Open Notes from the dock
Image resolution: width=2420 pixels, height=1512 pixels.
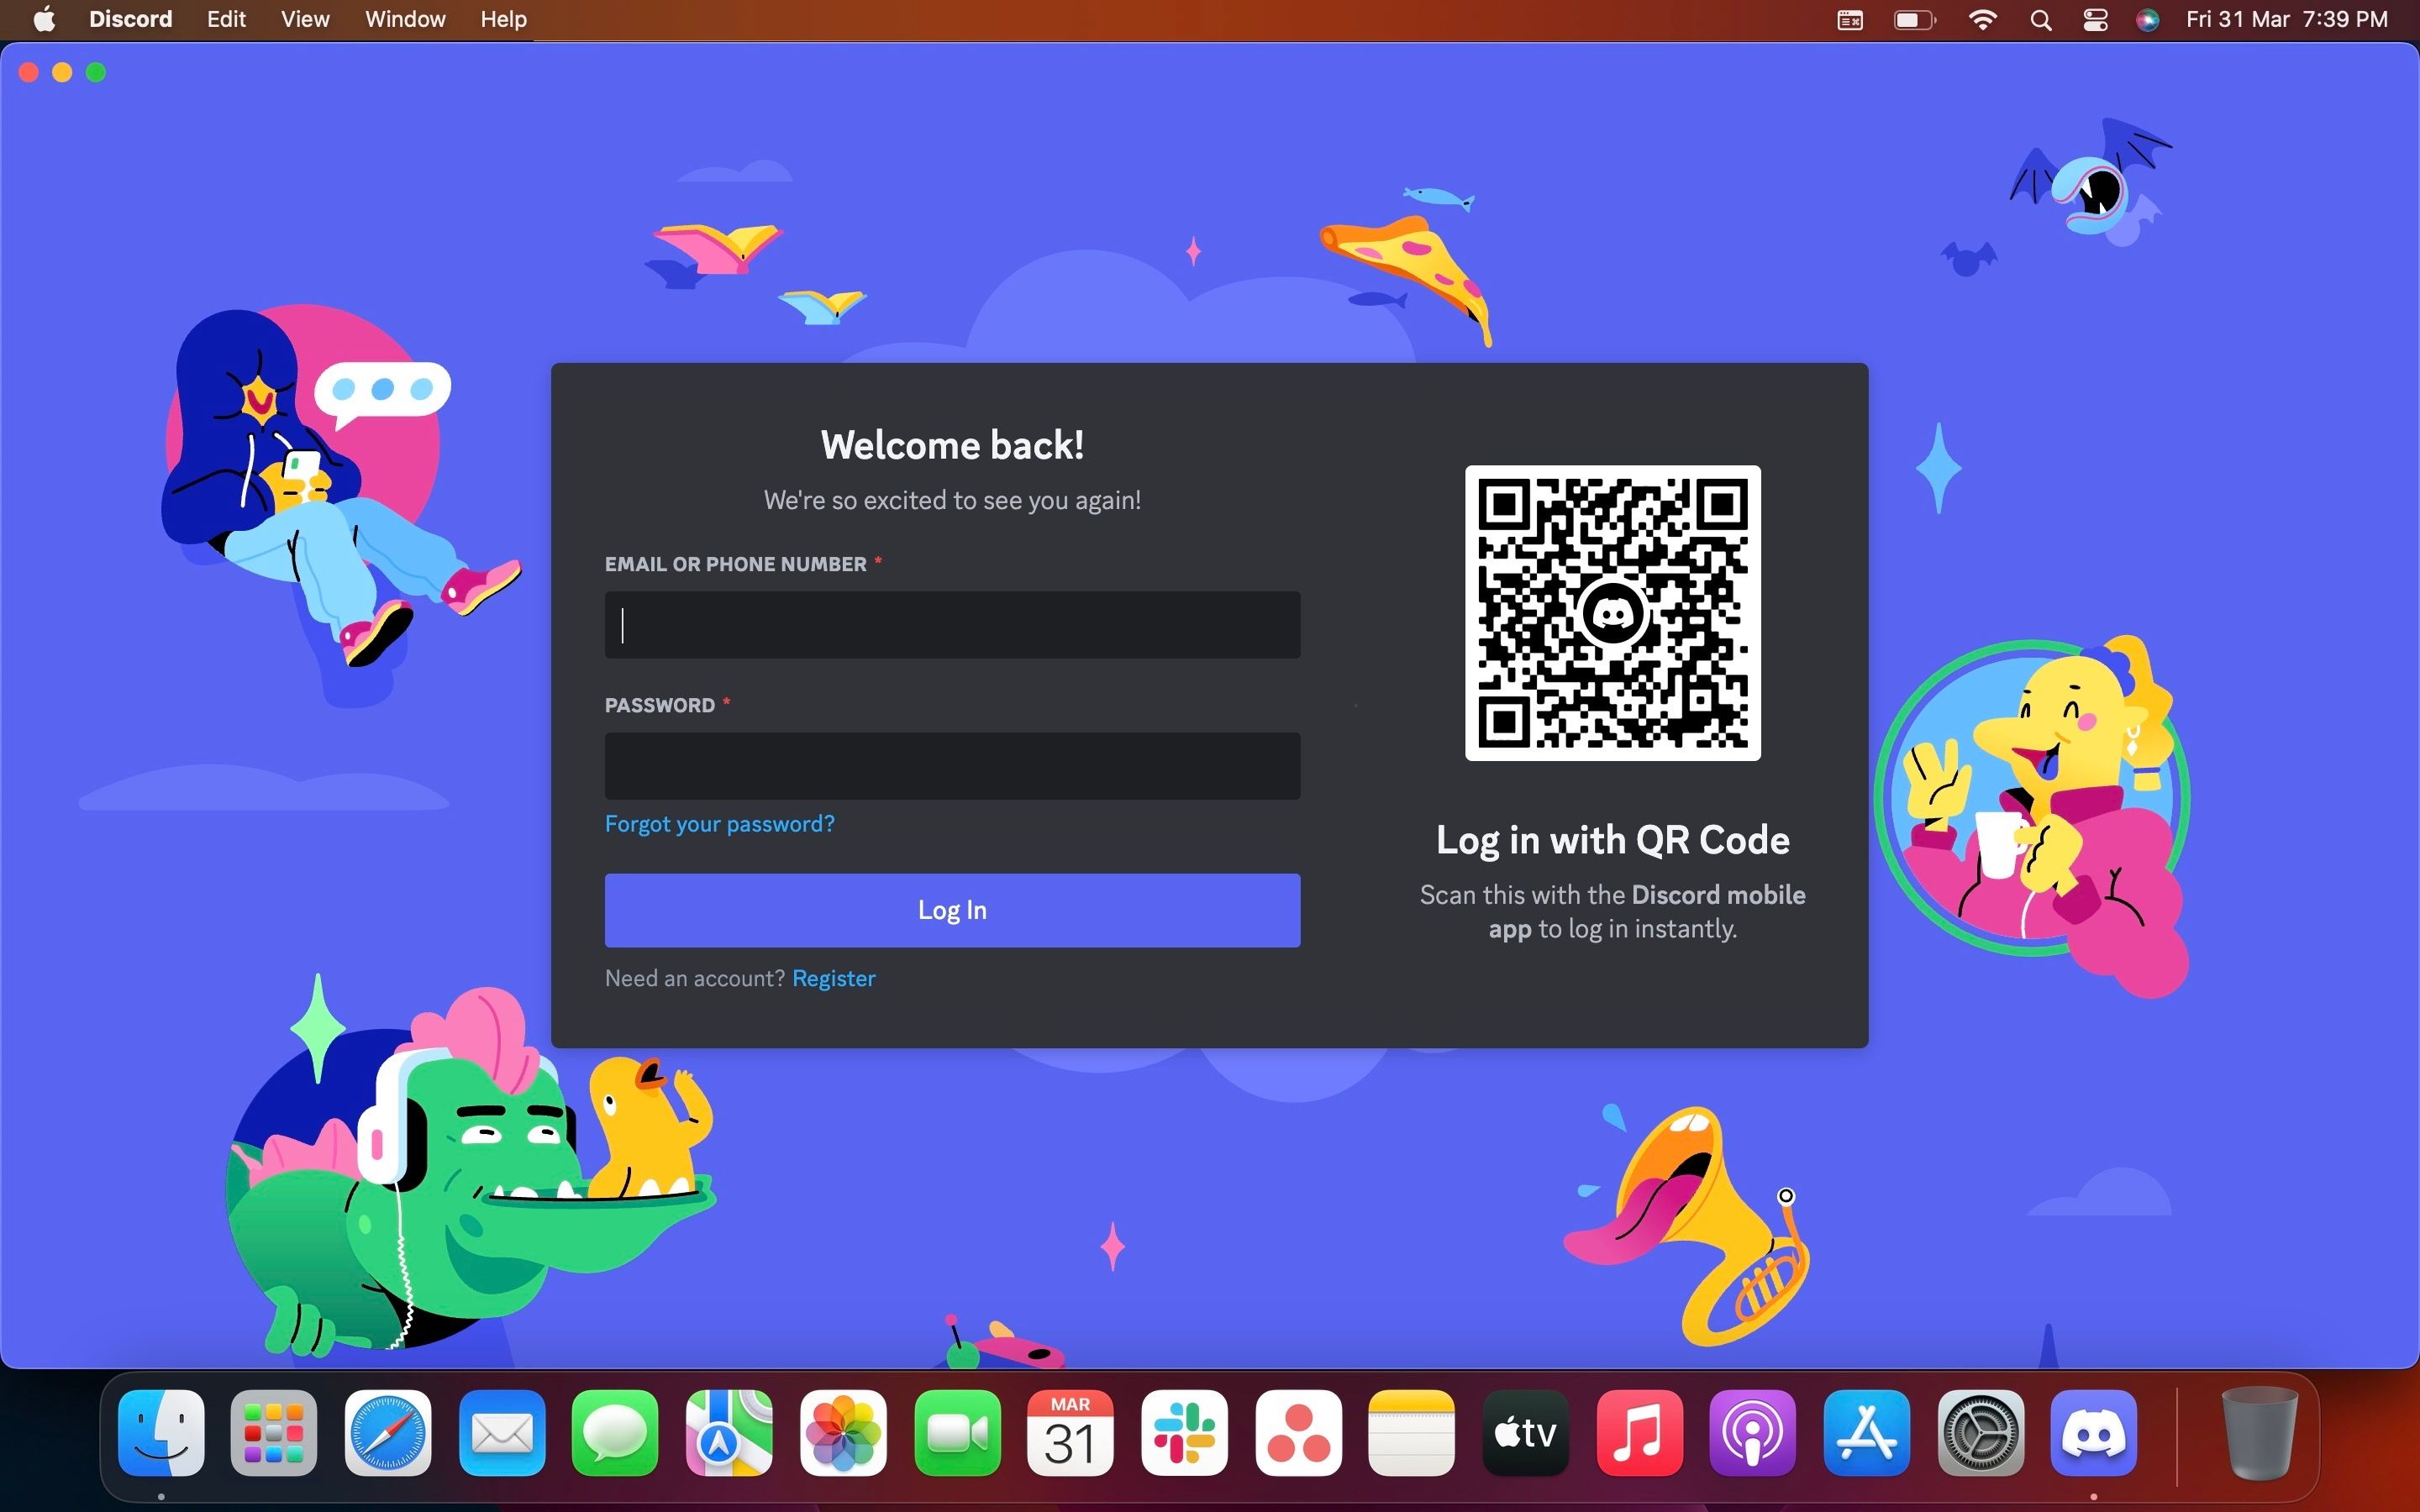pyautogui.click(x=1411, y=1432)
